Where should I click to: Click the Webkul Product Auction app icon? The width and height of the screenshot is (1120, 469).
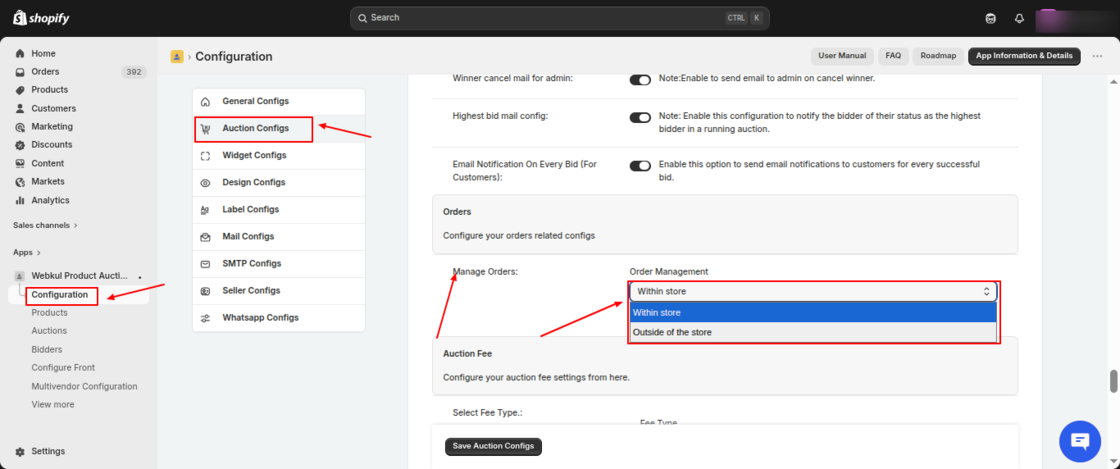pos(20,276)
